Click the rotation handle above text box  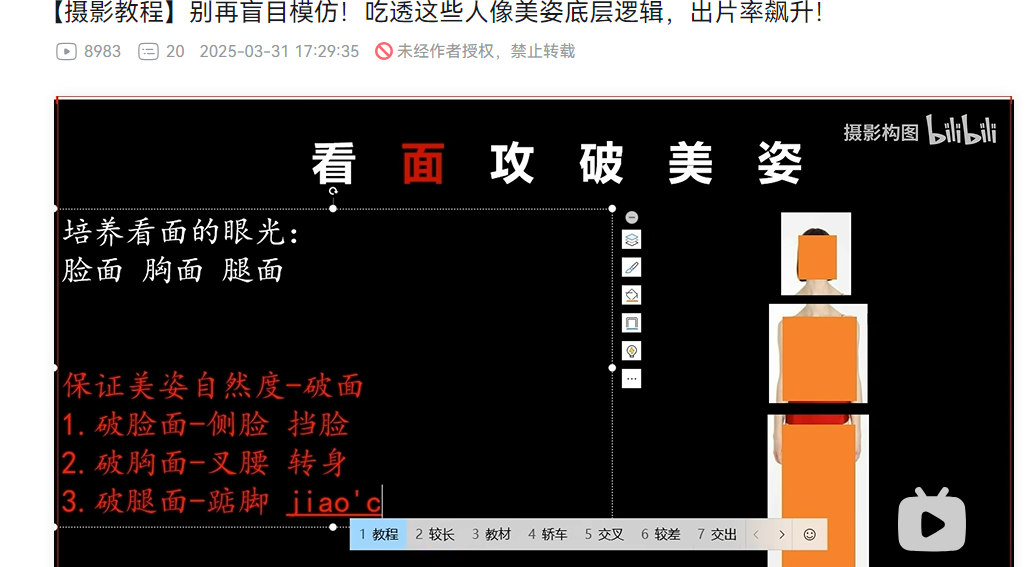(333, 188)
